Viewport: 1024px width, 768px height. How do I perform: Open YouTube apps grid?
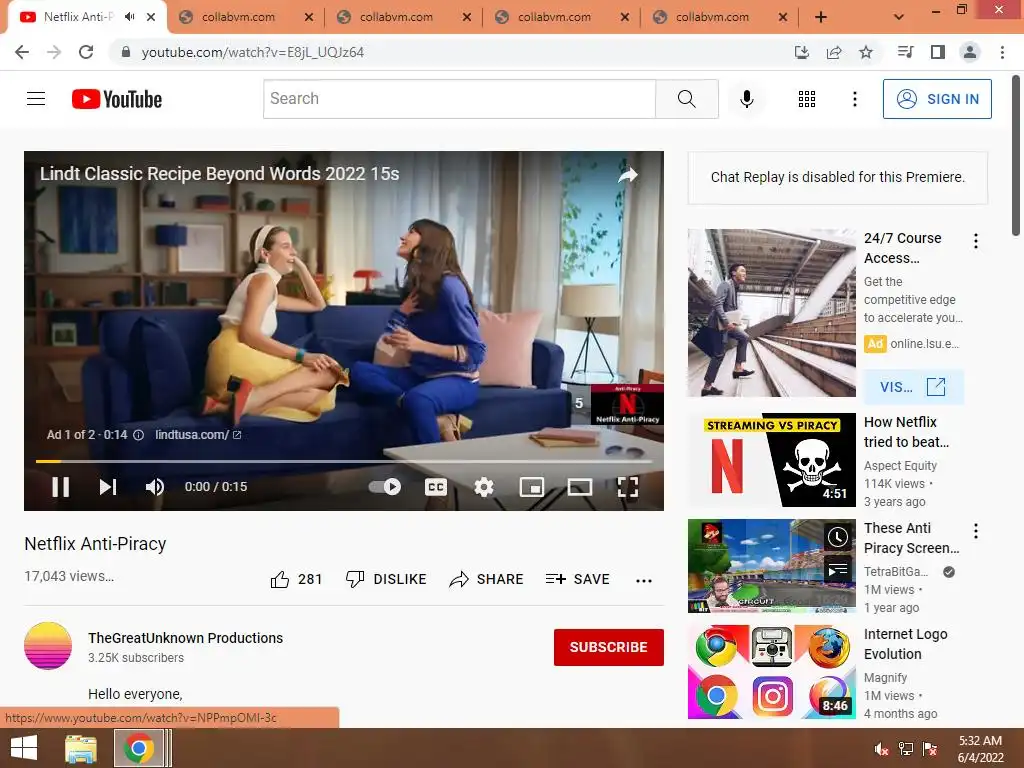point(807,99)
